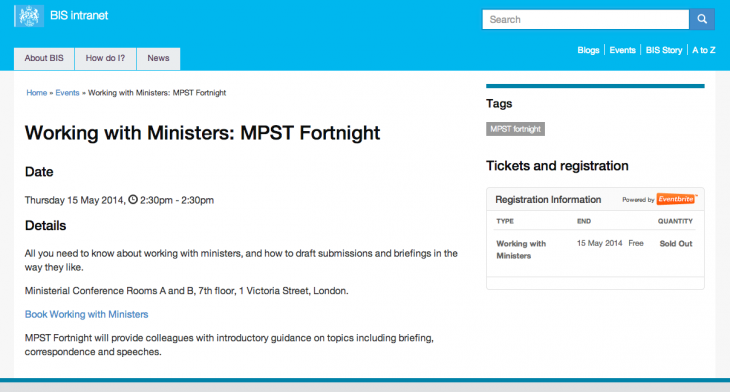Image resolution: width=730 pixels, height=392 pixels.
Task: Open the Events link in header
Action: coord(622,50)
